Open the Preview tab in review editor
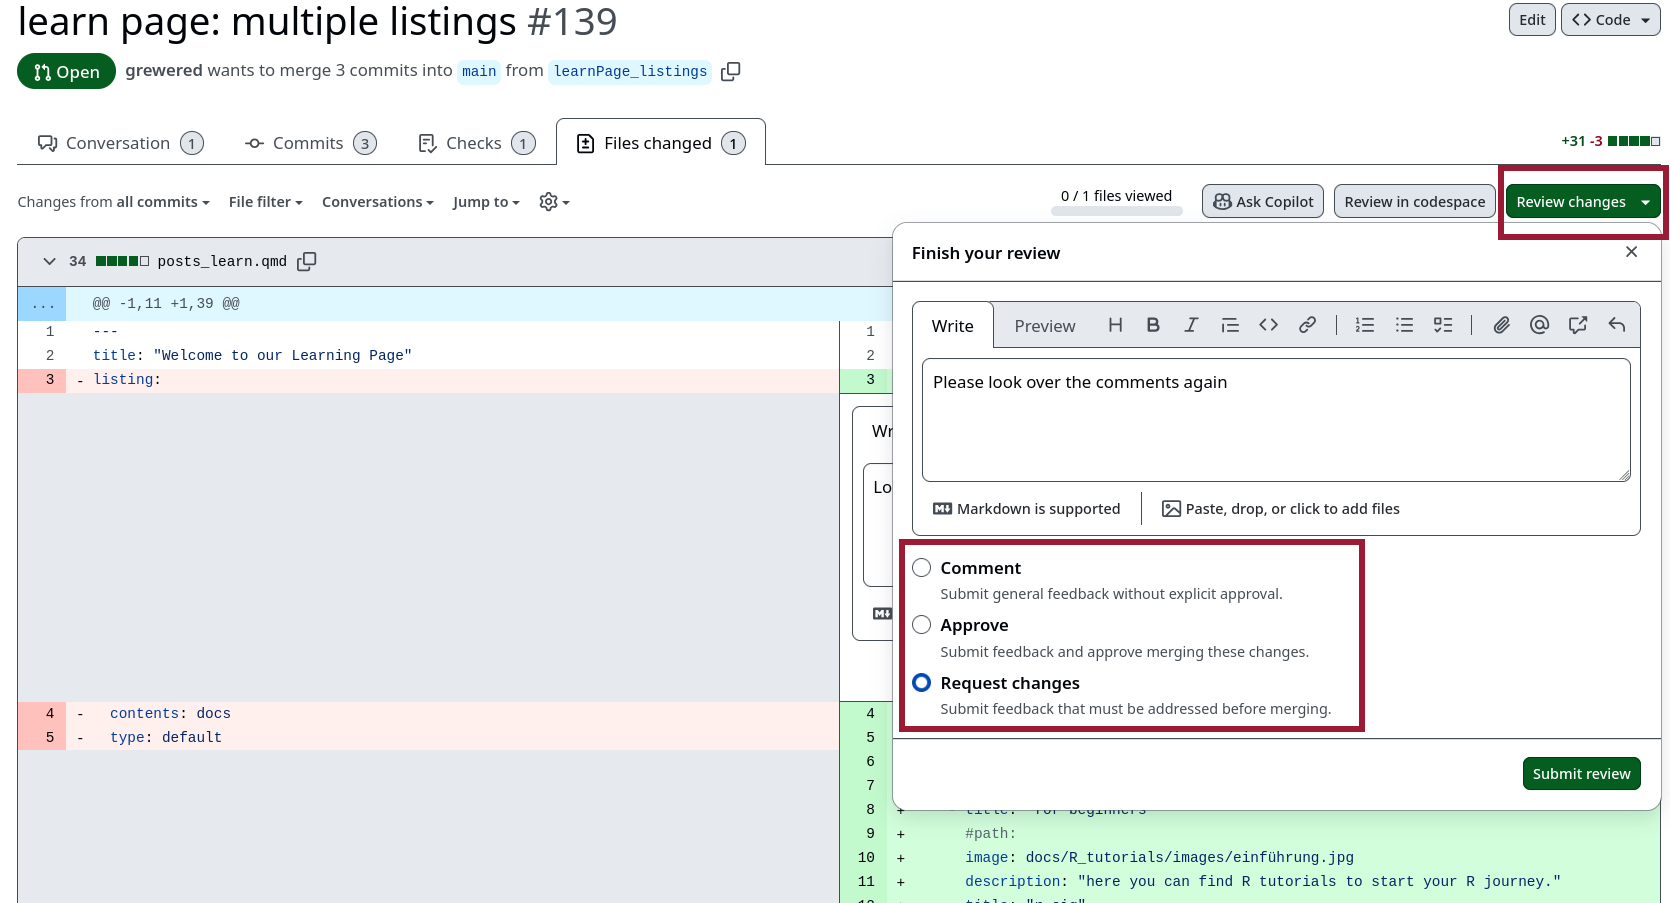Screen dimensions: 1670x903 click(x=1044, y=326)
